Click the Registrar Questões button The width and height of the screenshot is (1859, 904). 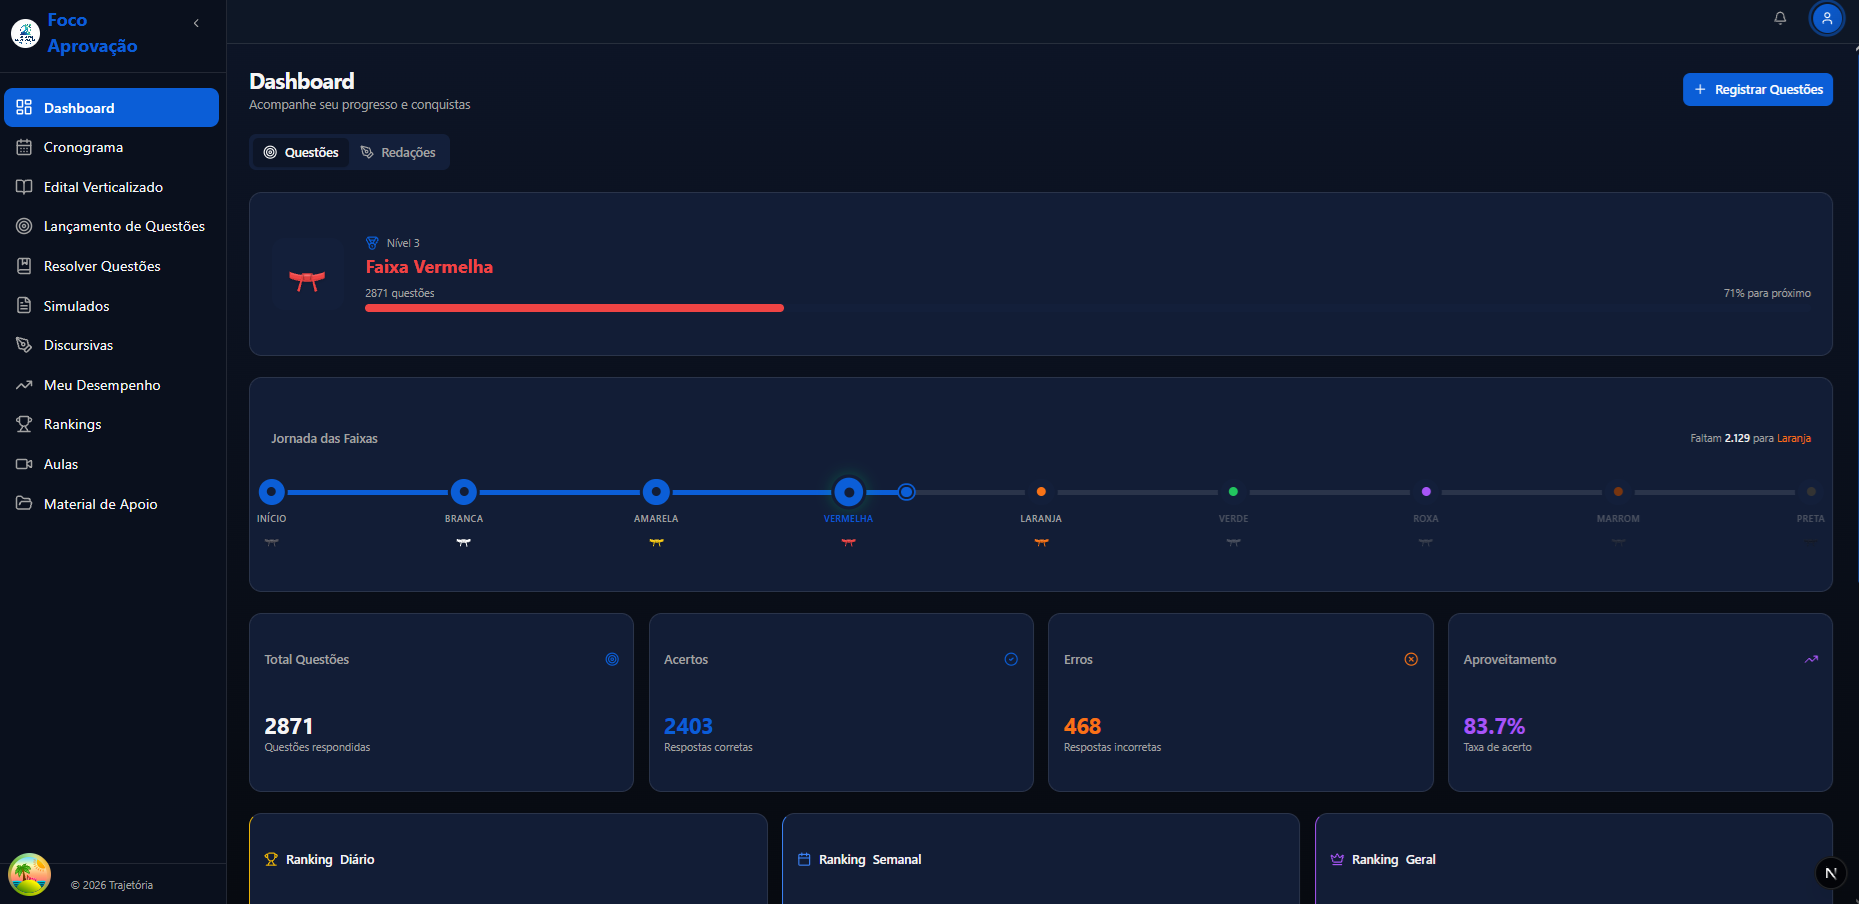coord(1758,89)
